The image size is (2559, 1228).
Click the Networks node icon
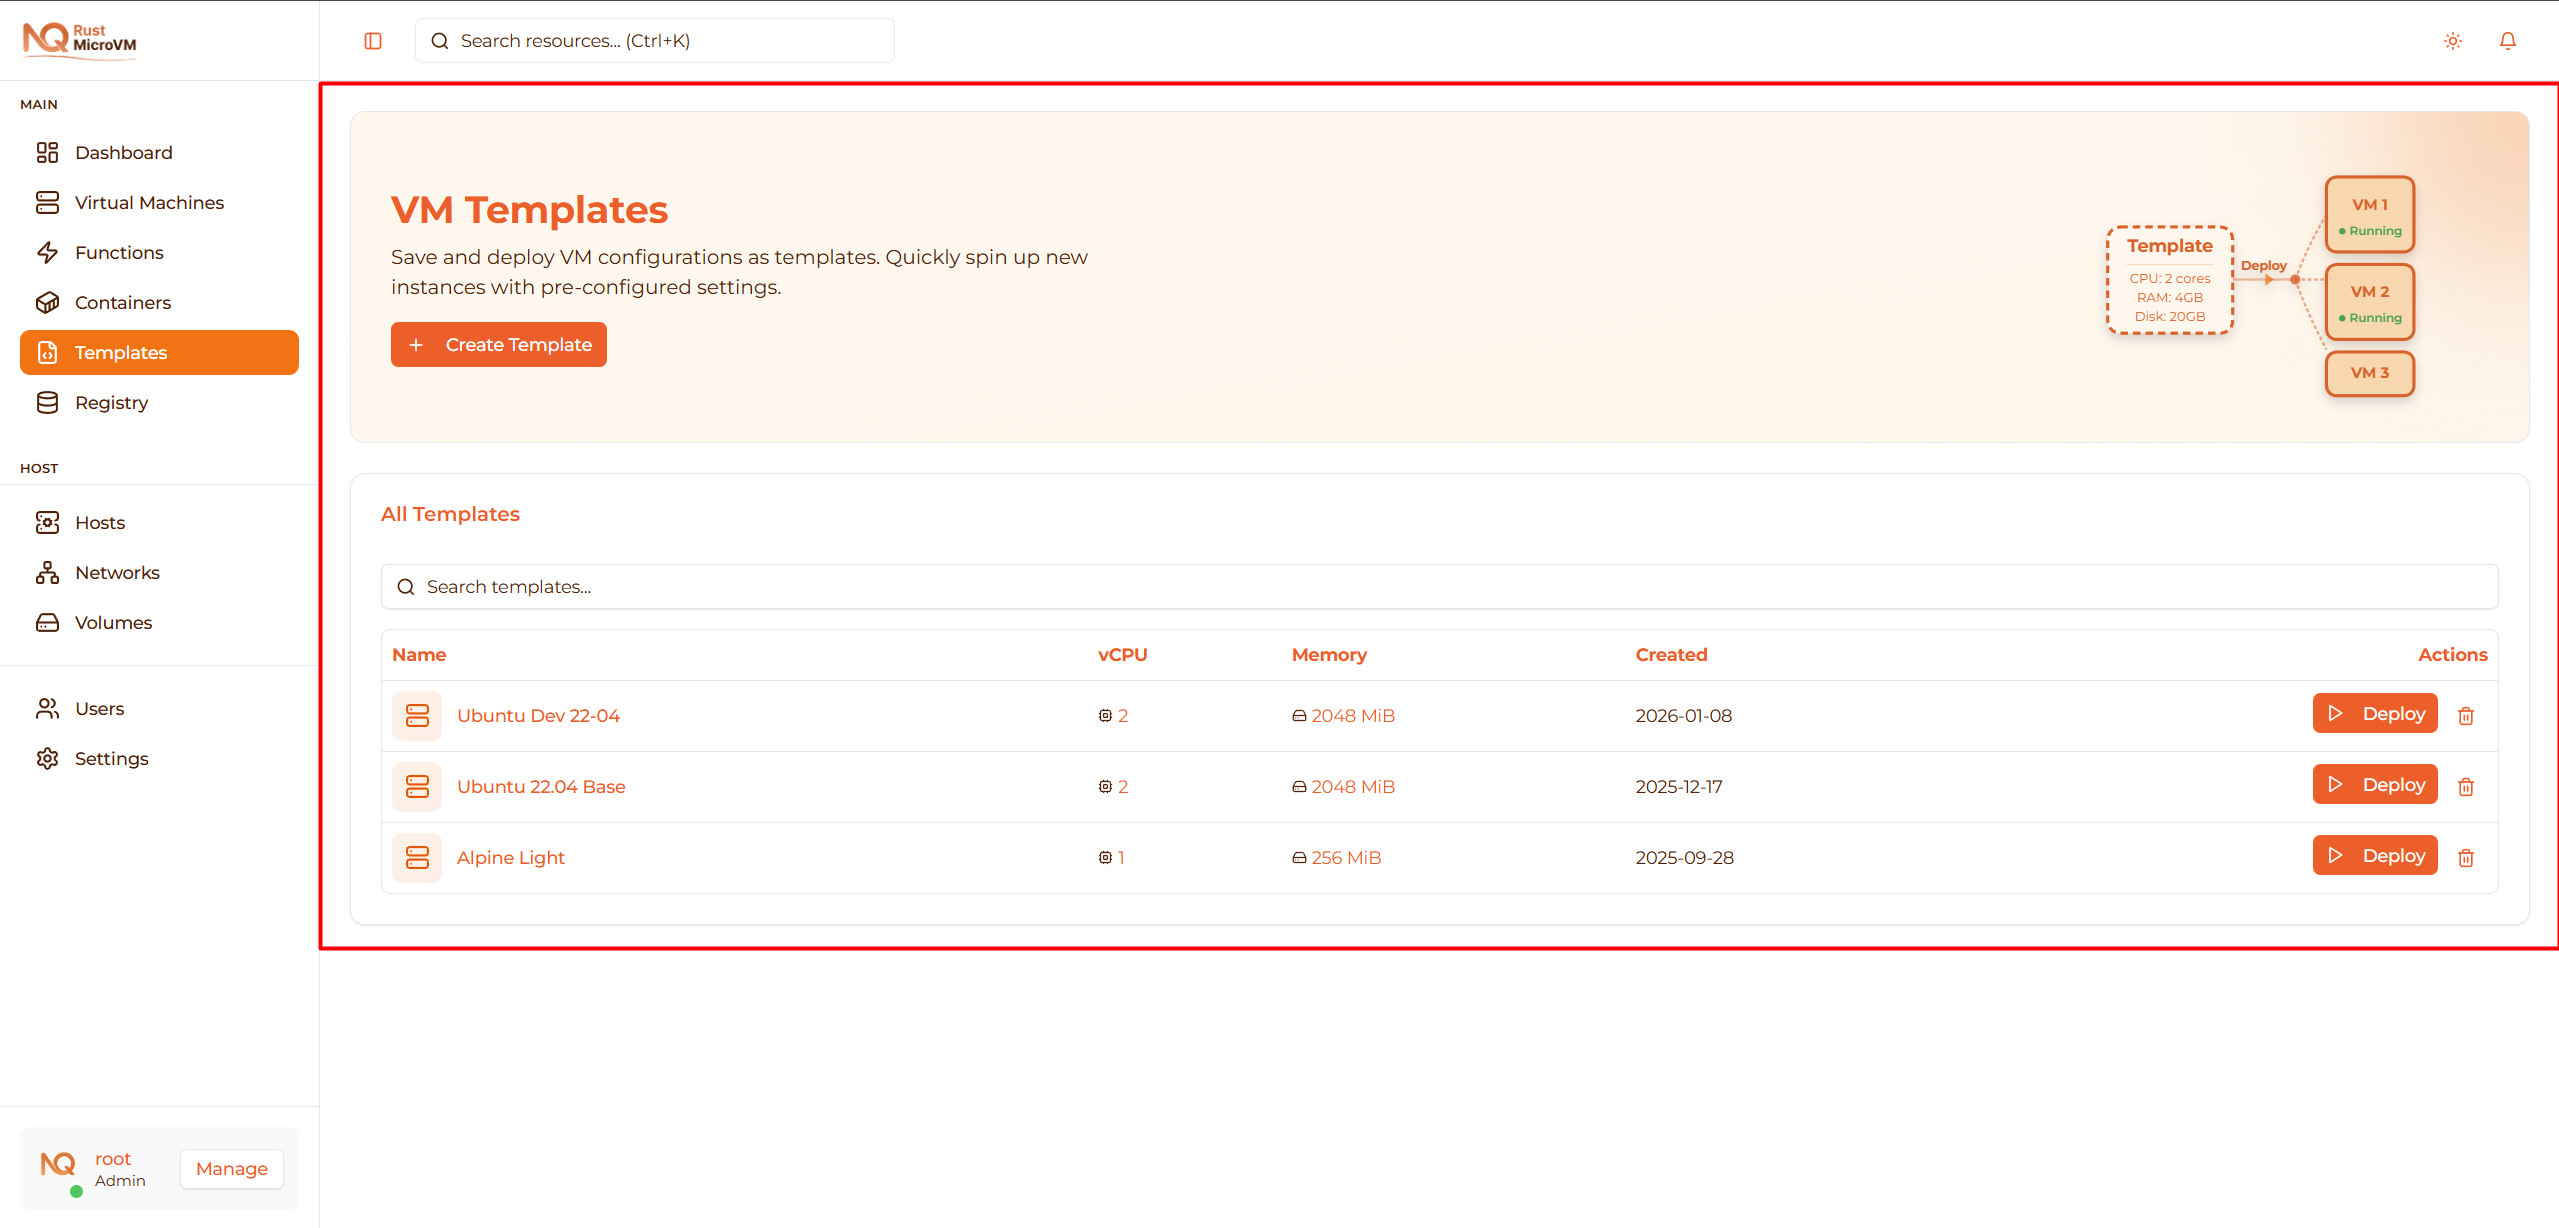tap(48, 572)
